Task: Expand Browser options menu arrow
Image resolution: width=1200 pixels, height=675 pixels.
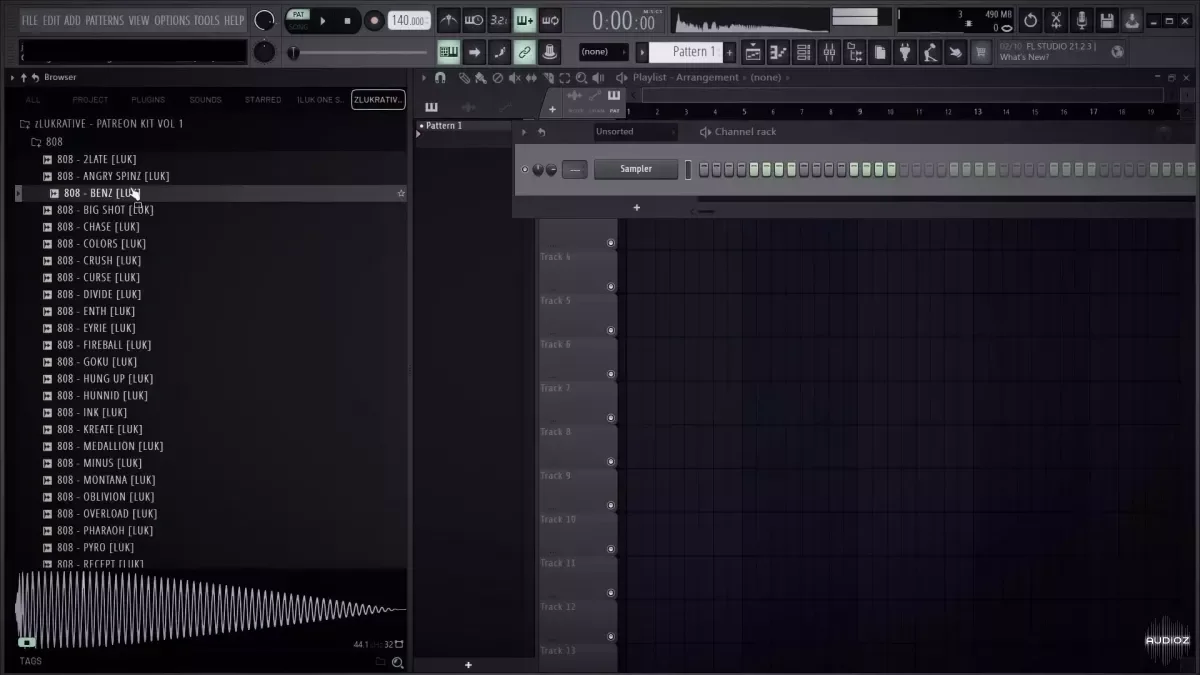Action: [12, 77]
